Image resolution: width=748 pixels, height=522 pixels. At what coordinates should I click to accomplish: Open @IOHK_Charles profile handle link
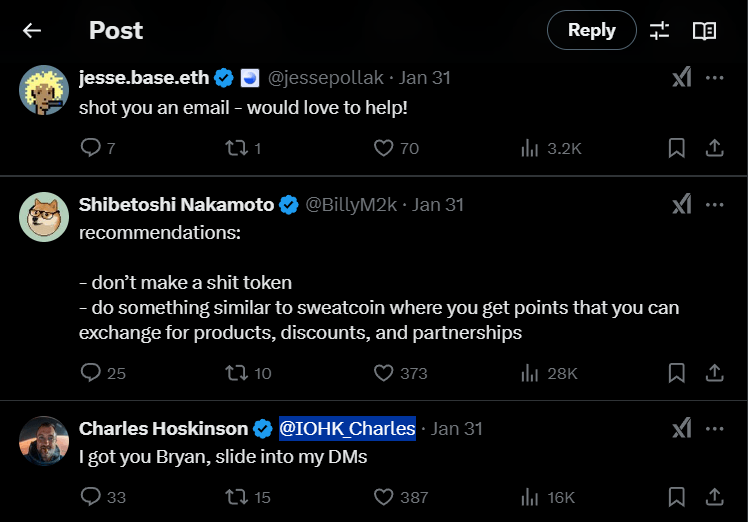pyautogui.click(x=347, y=428)
